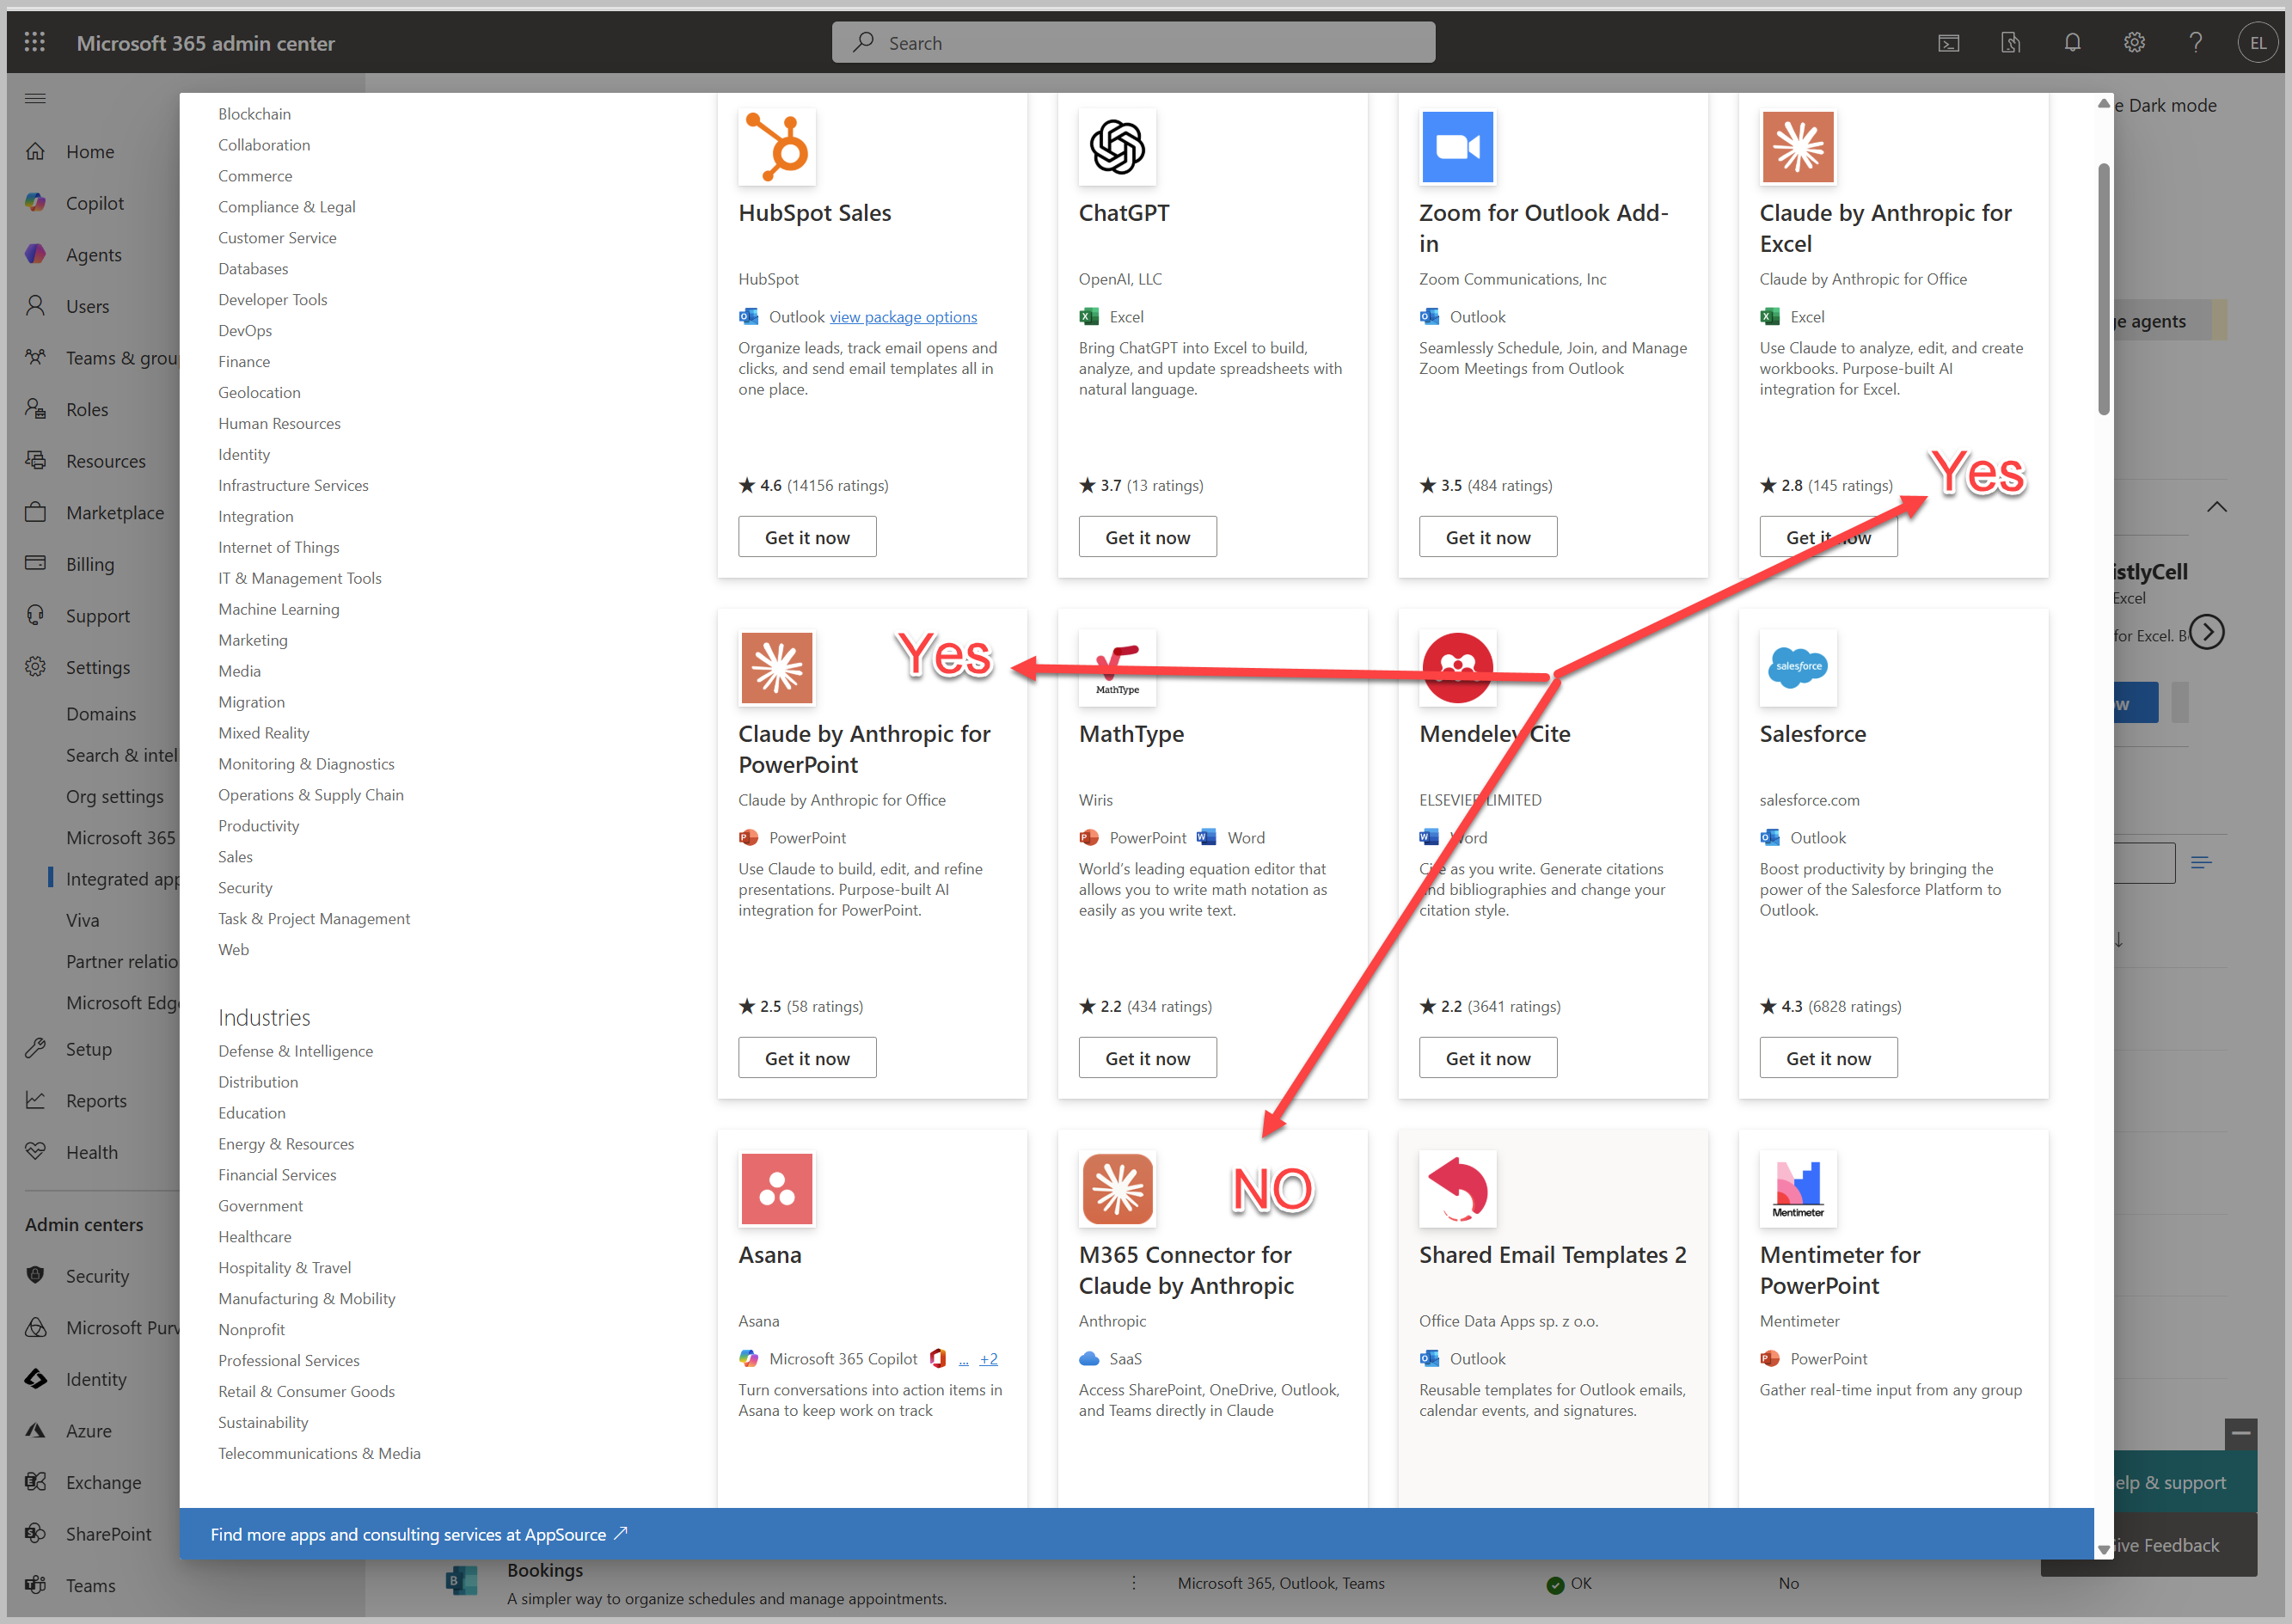Click the Exchange admin center icon
This screenshot has height=1624, width=2292.
[x=36, y=1482]
